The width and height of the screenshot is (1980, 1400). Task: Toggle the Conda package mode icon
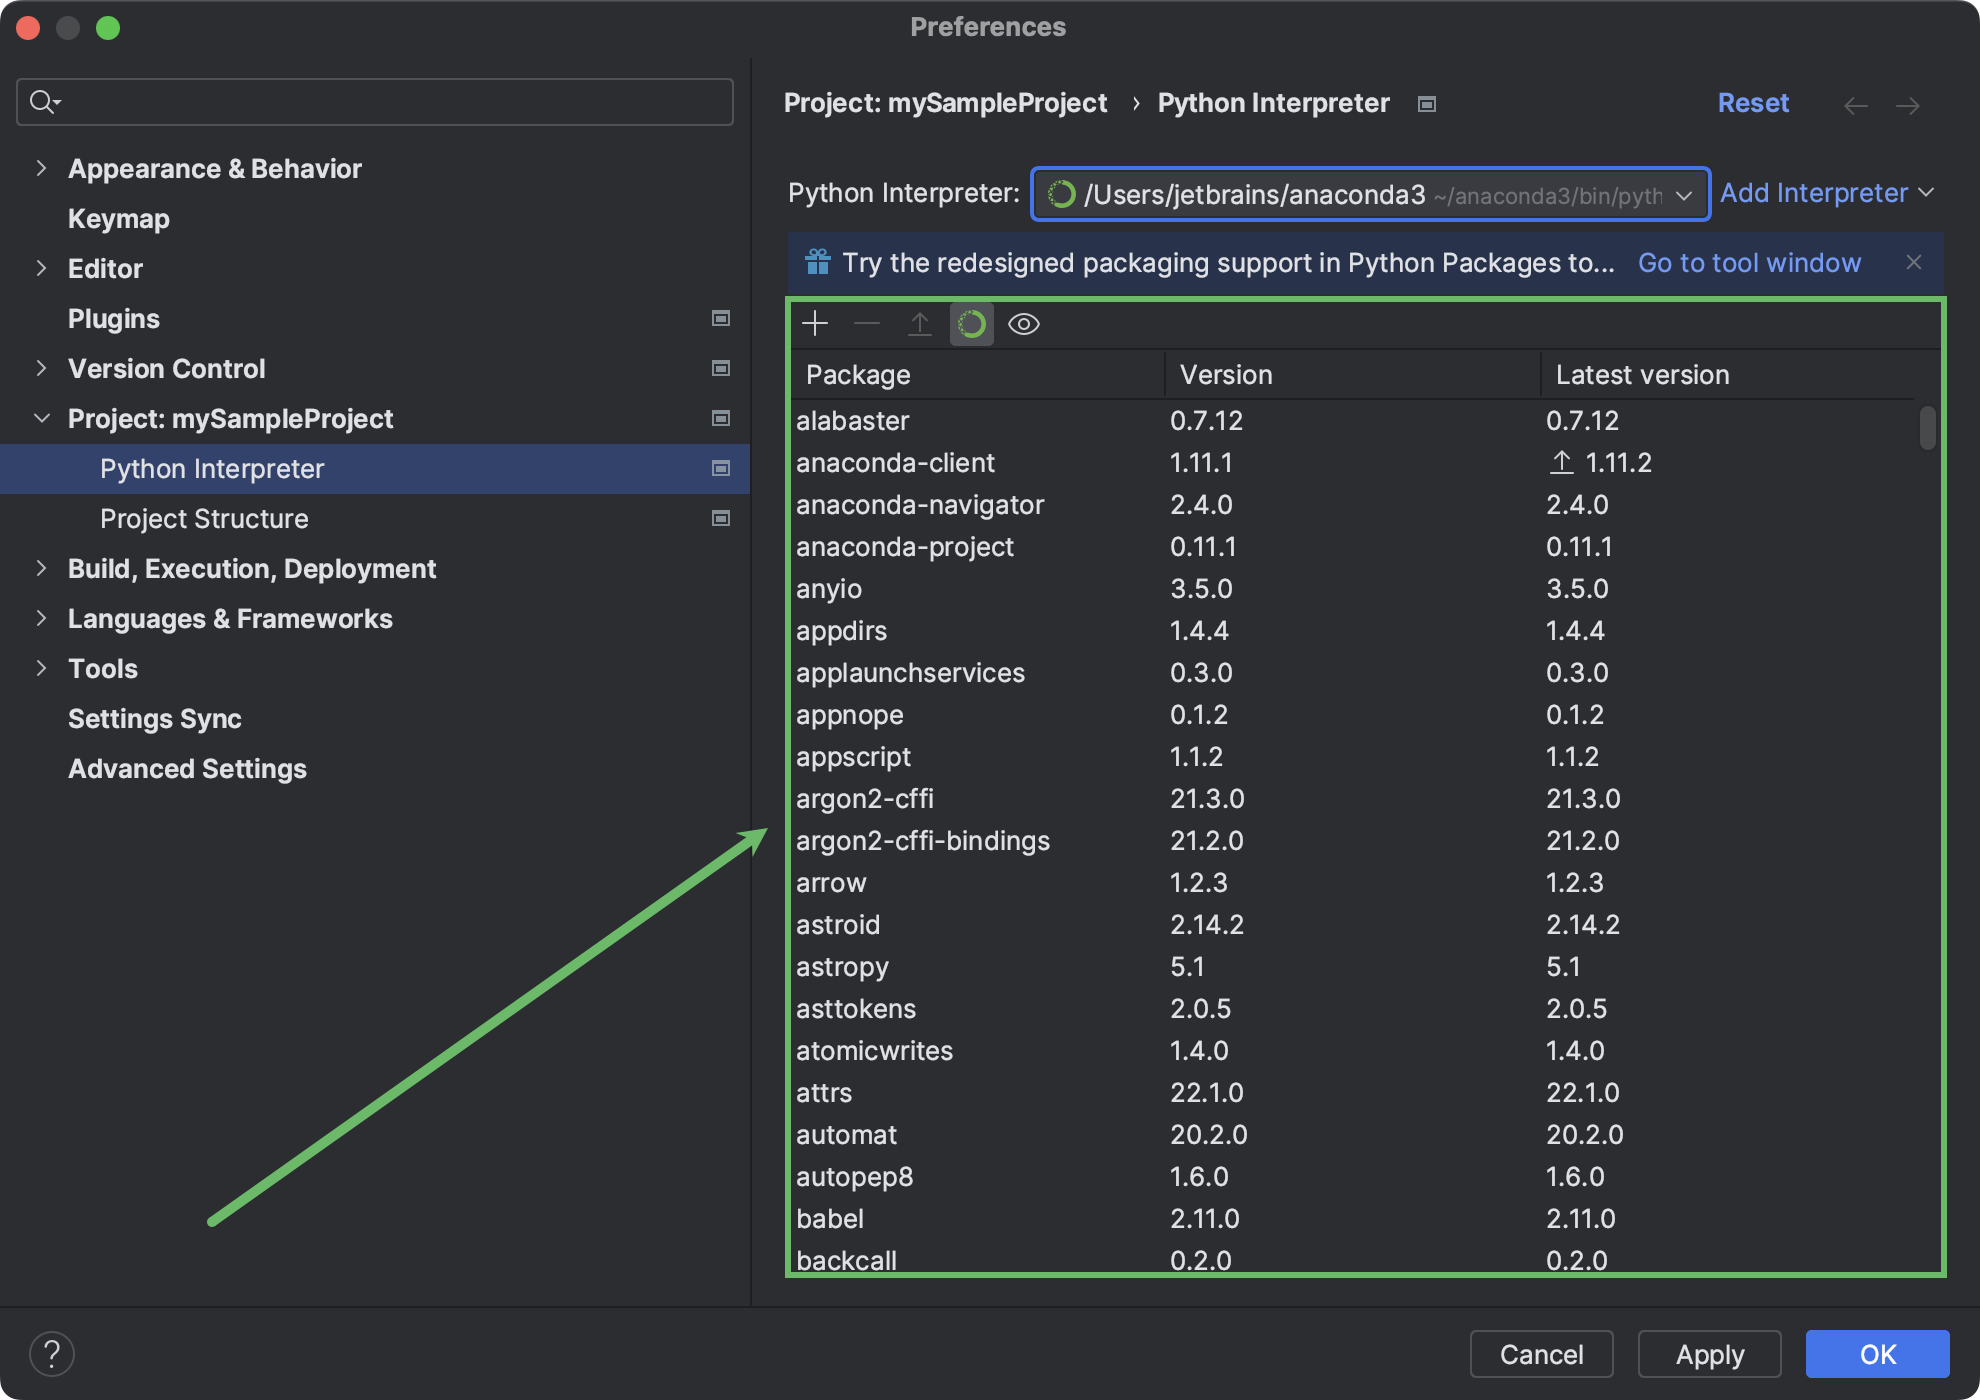coord(971,323)
